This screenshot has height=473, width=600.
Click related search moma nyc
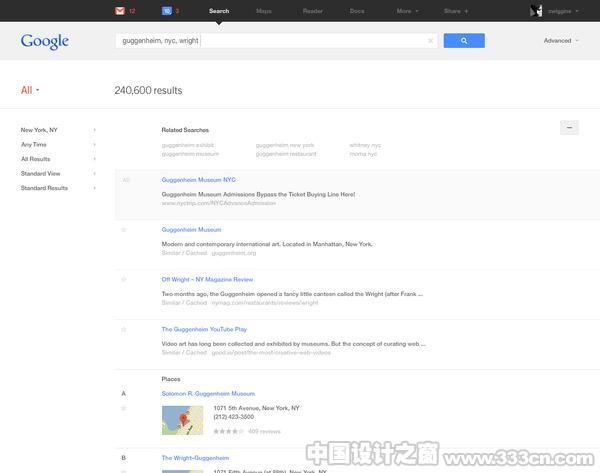(x=363, y=154)
